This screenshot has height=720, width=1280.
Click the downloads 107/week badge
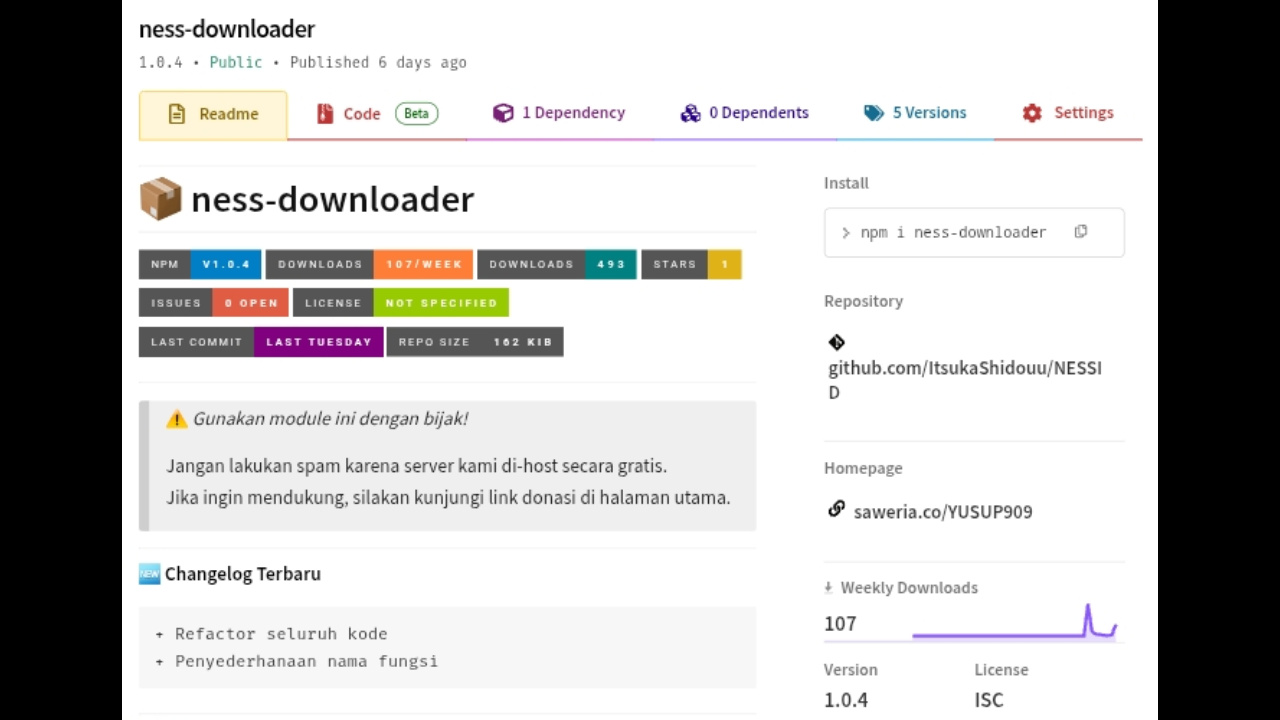point(369,264)
